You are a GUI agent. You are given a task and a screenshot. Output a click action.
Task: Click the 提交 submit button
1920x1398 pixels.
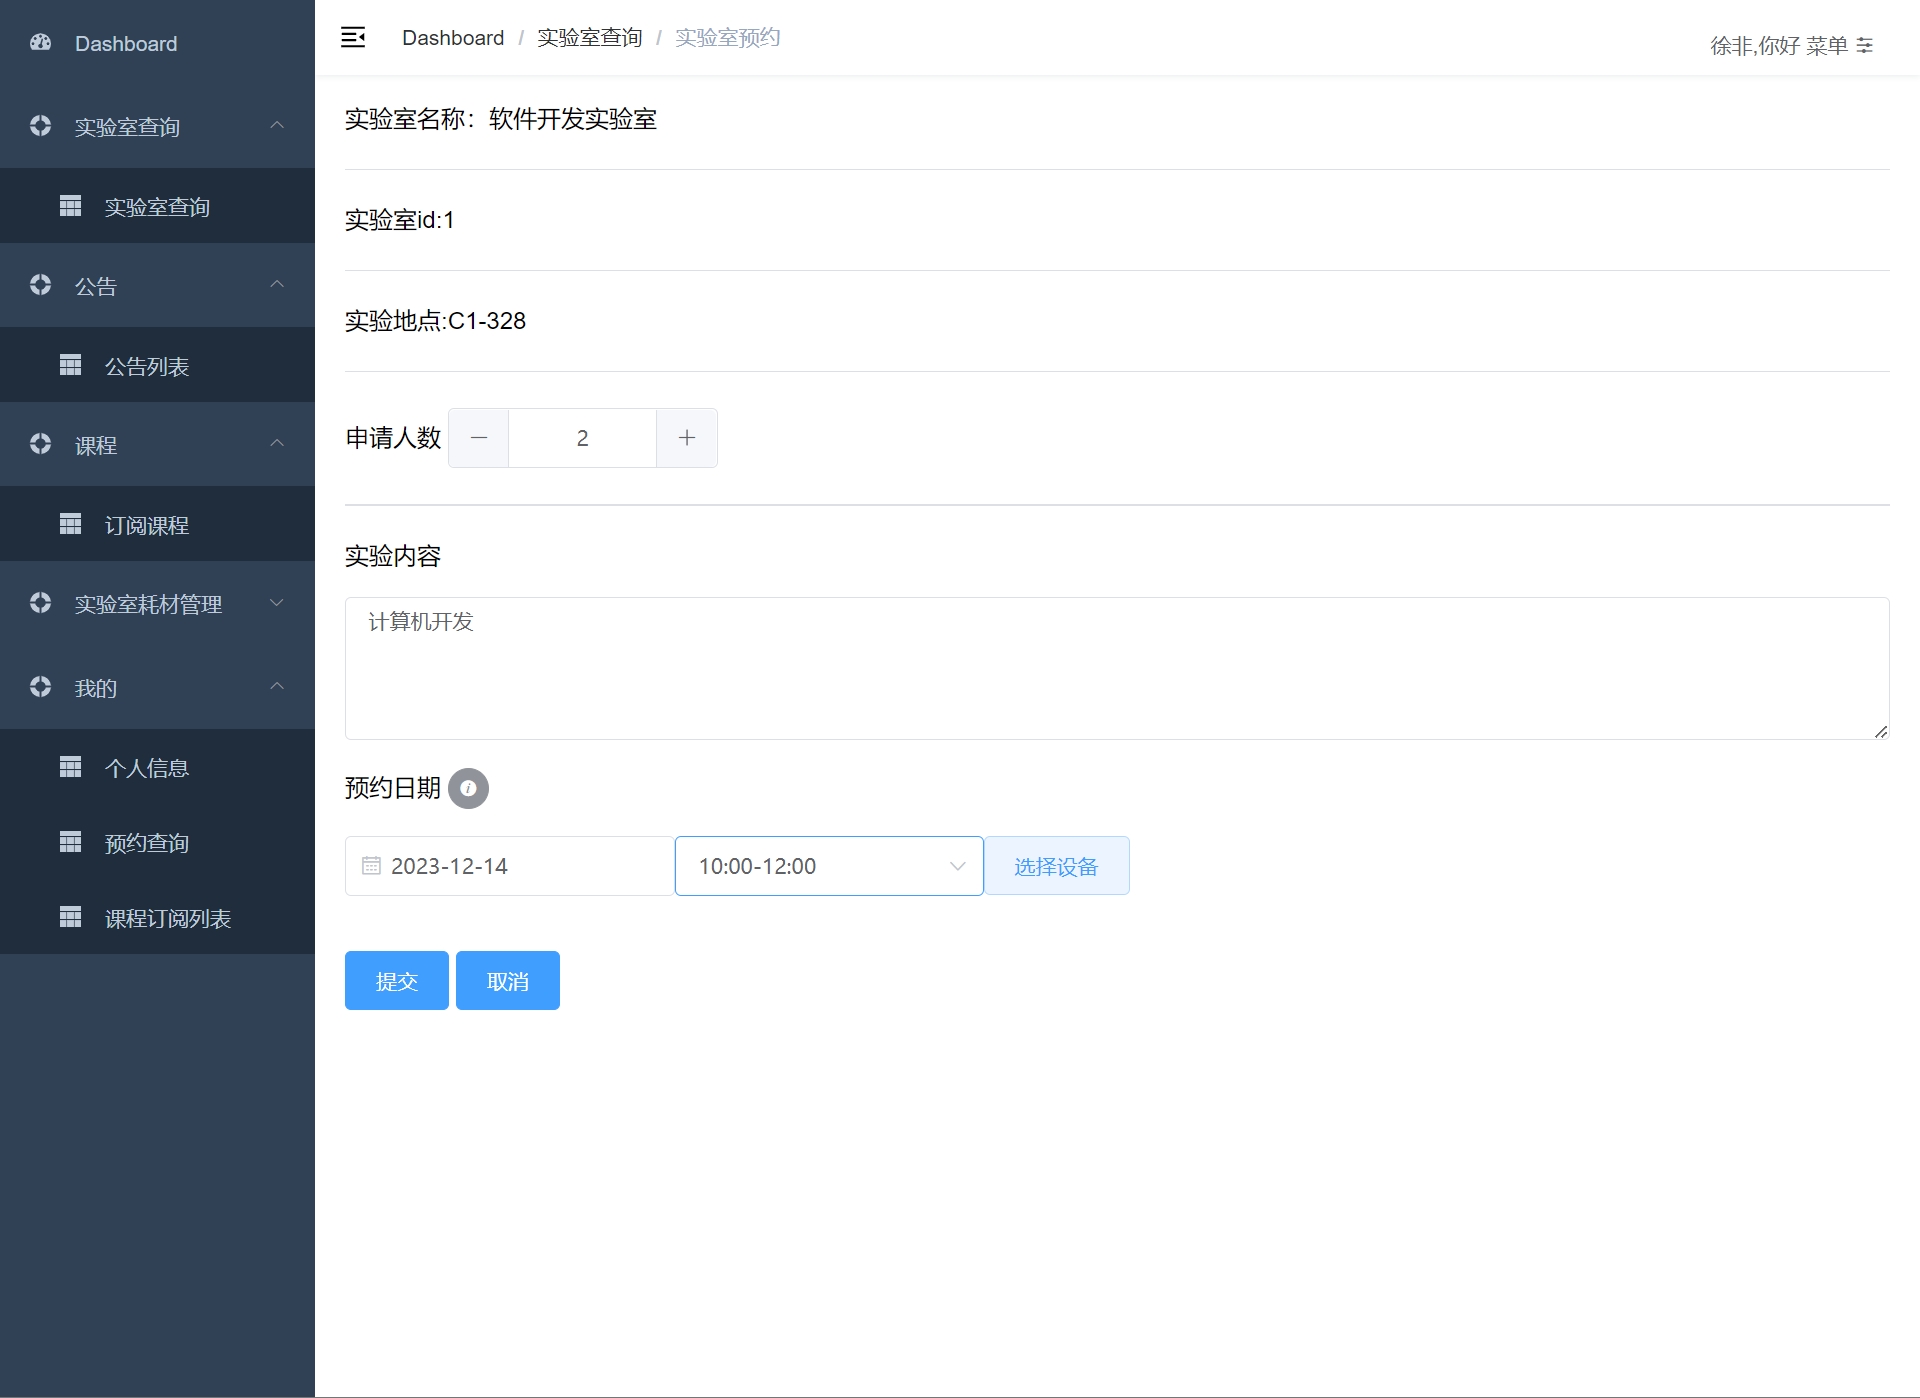[396, 981]
